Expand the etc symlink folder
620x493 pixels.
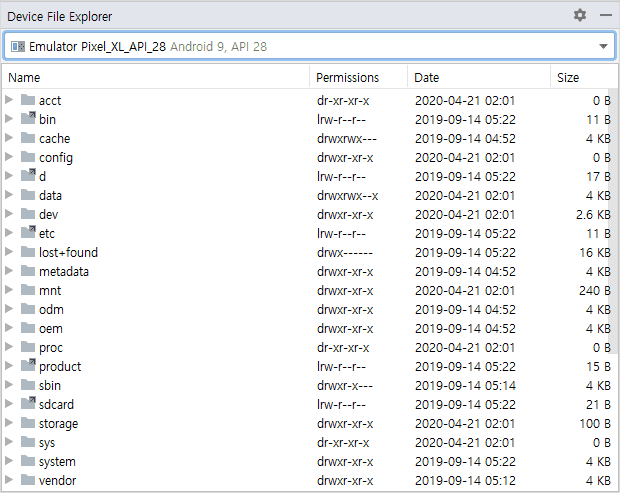click(9, 233)
